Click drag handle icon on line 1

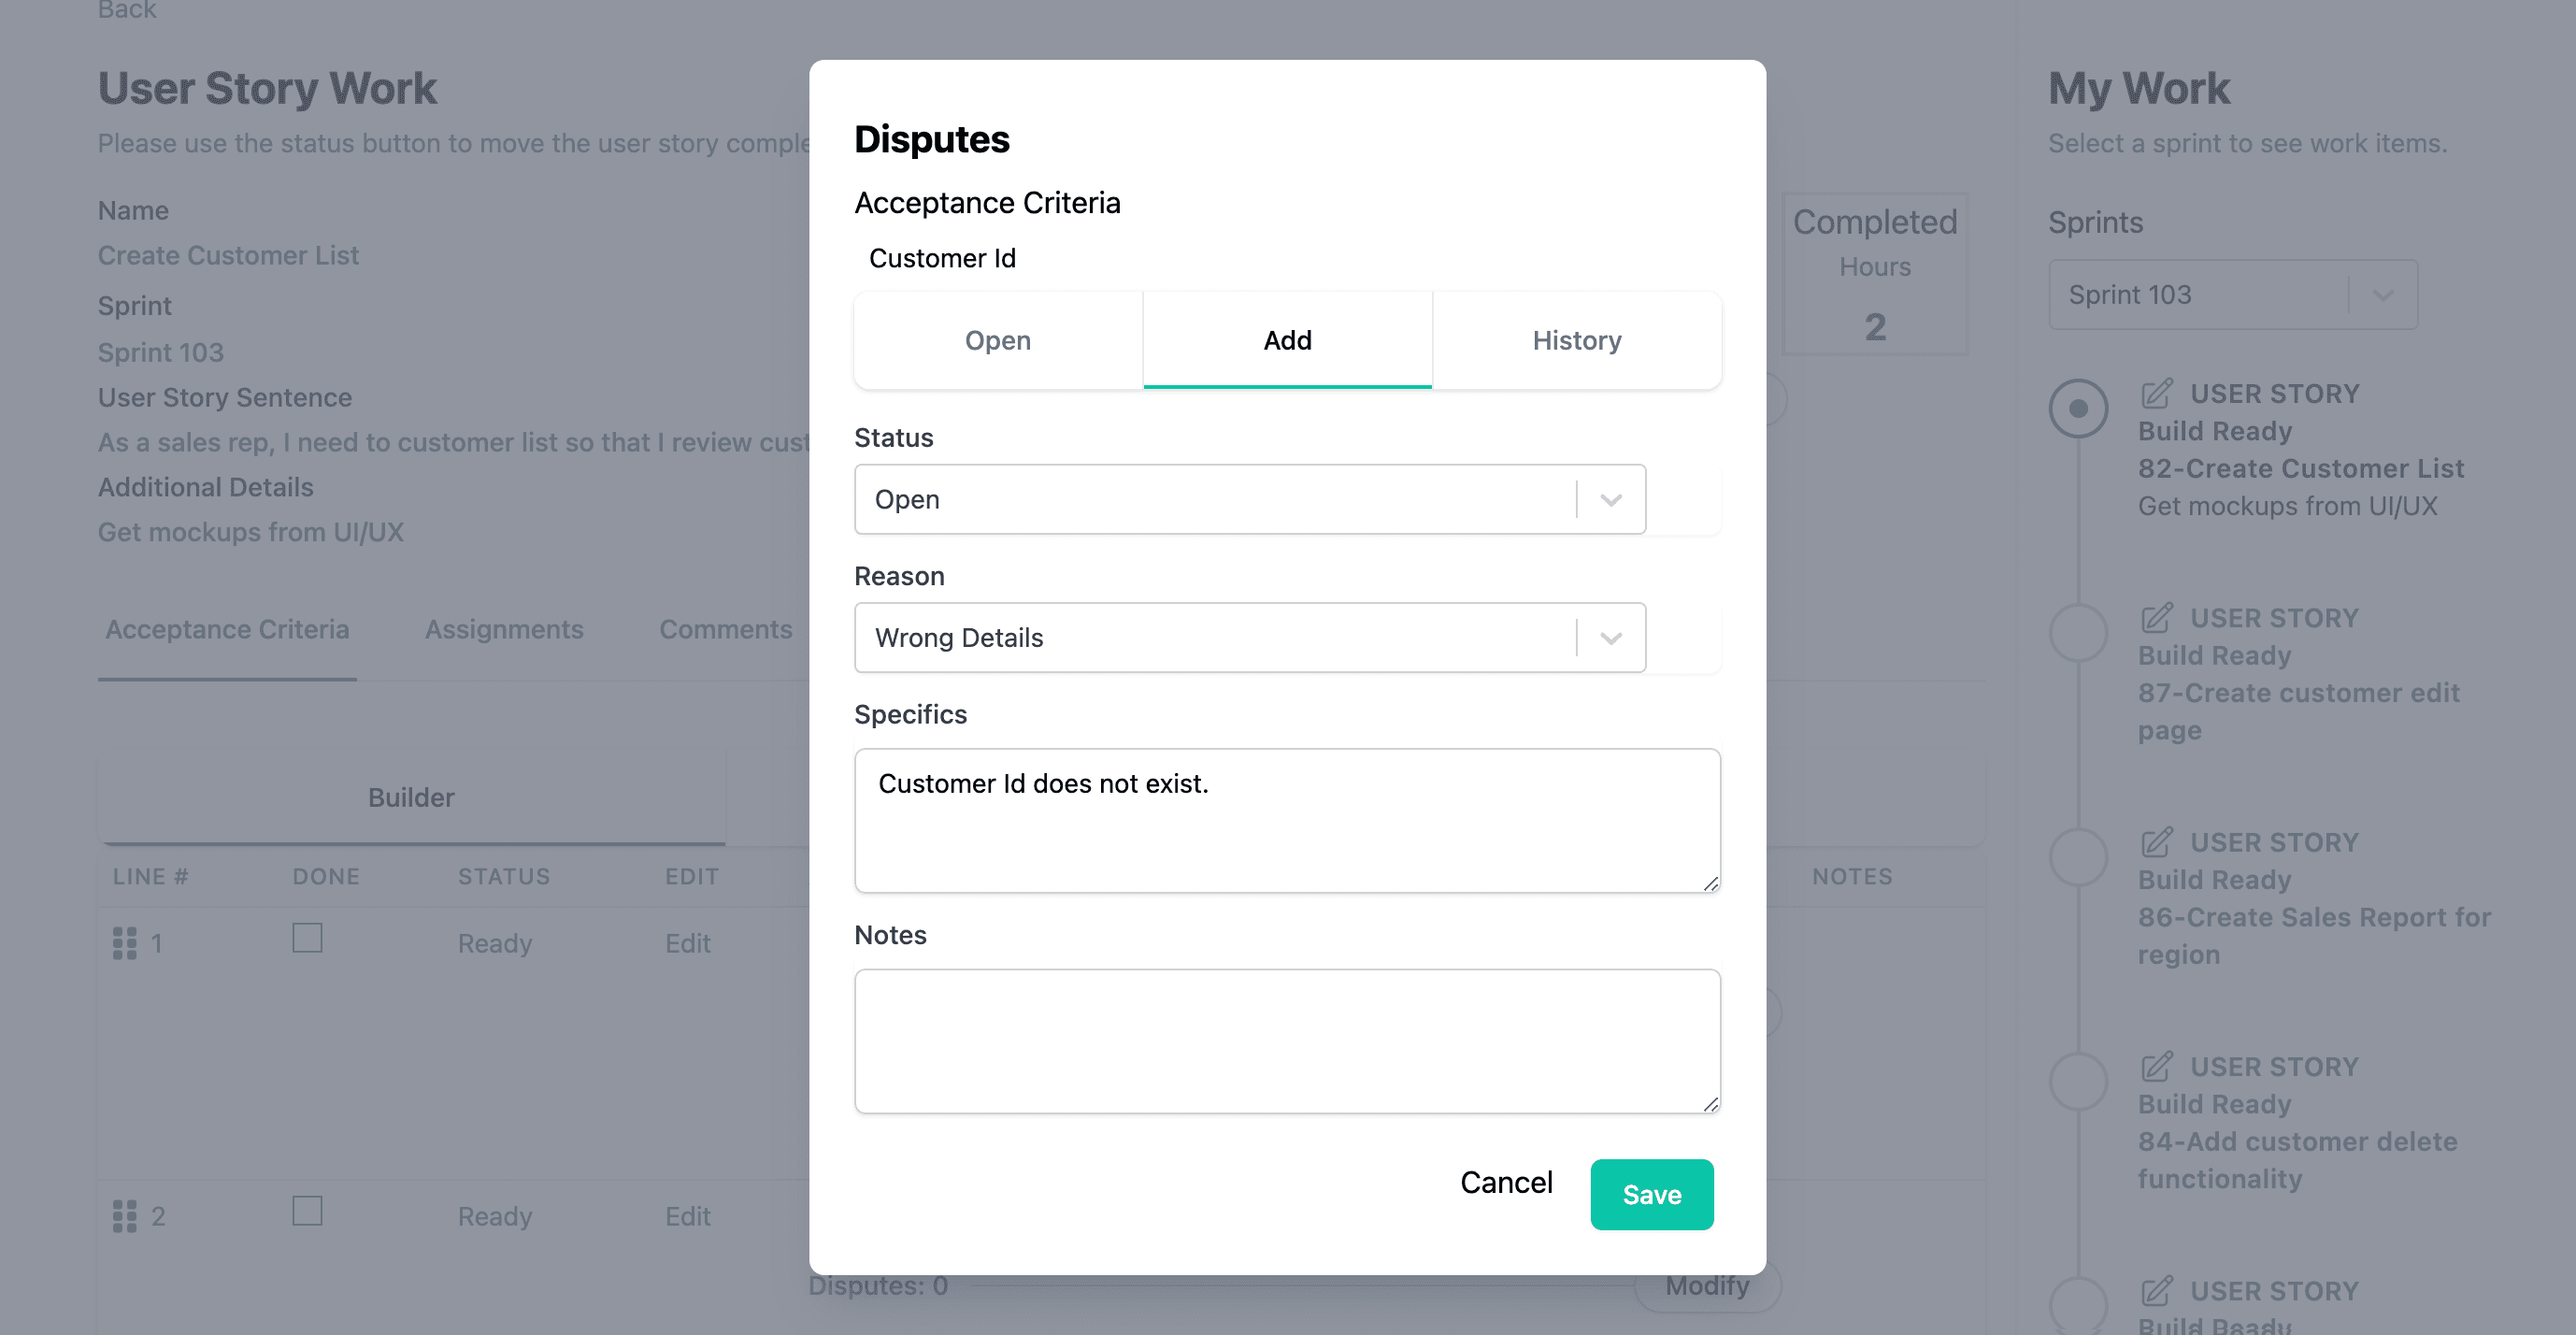[x=124, y=943]
